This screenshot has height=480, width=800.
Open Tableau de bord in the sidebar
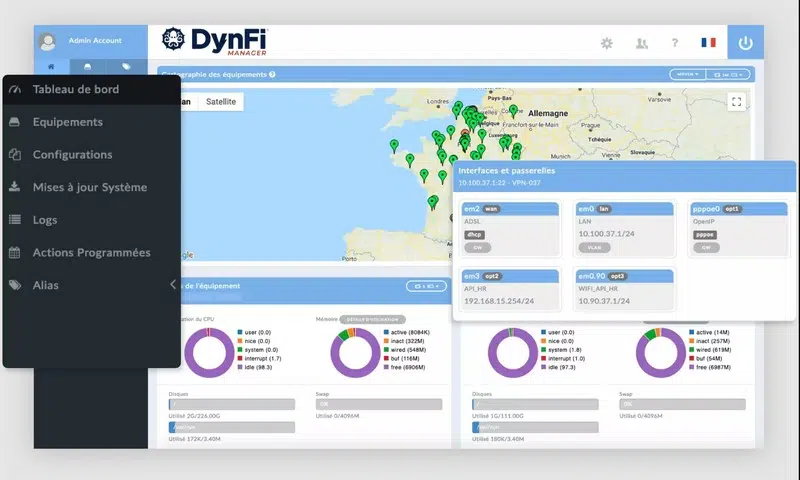[x=76, y=90]
